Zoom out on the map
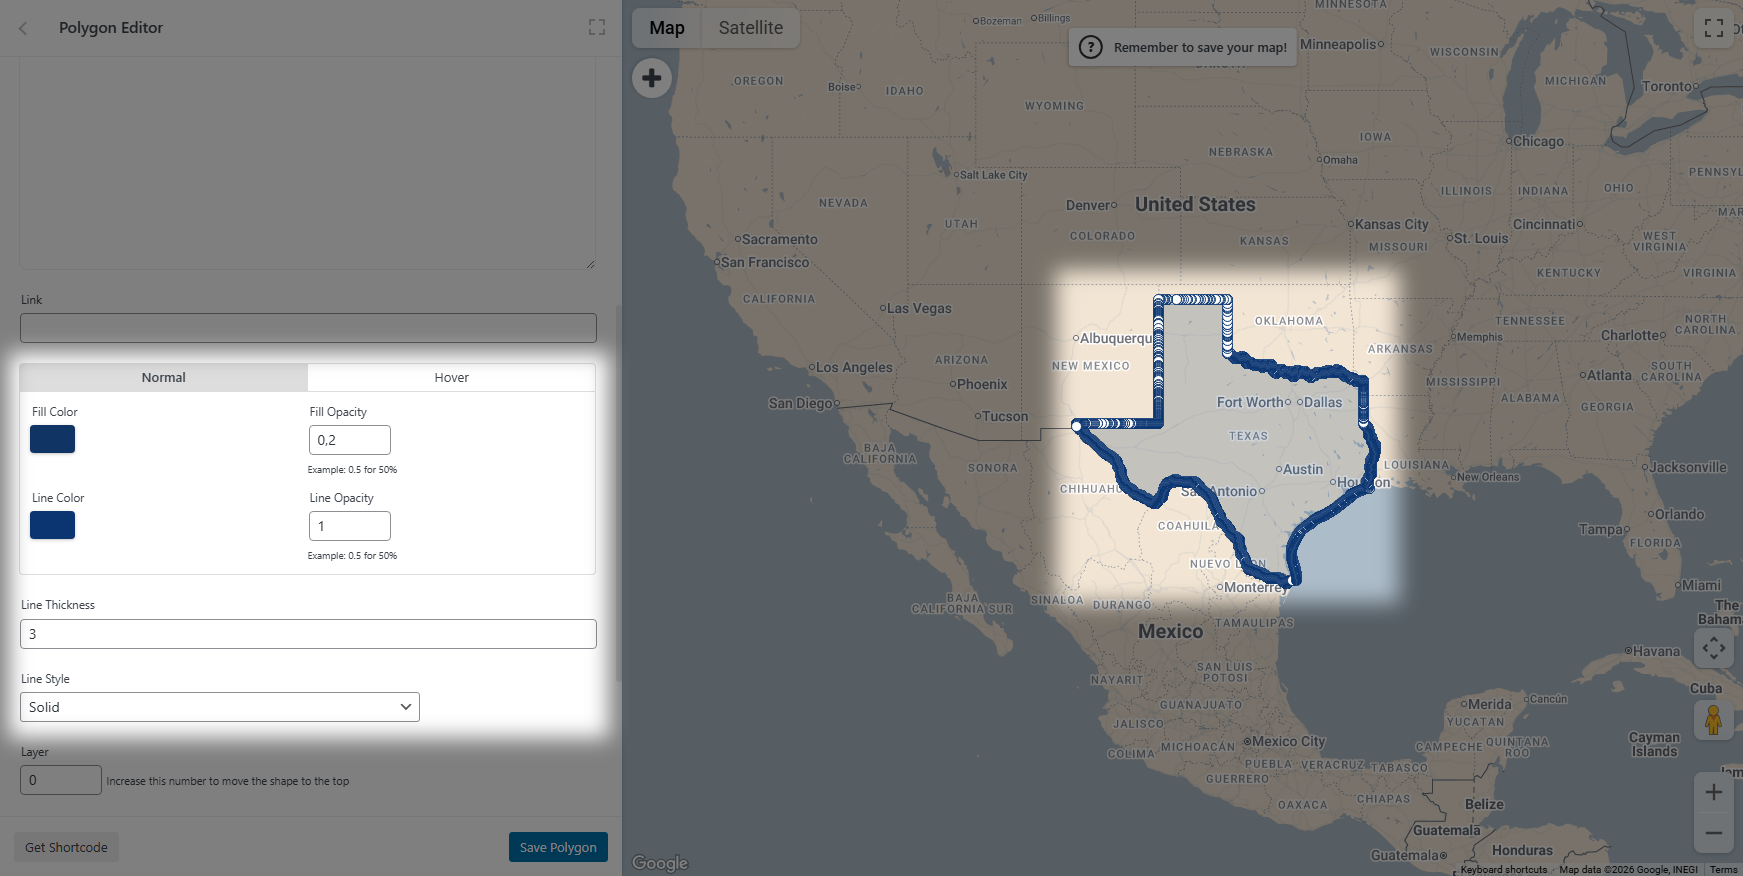This screenshot has width=1743, height=876. point(1714,833)
